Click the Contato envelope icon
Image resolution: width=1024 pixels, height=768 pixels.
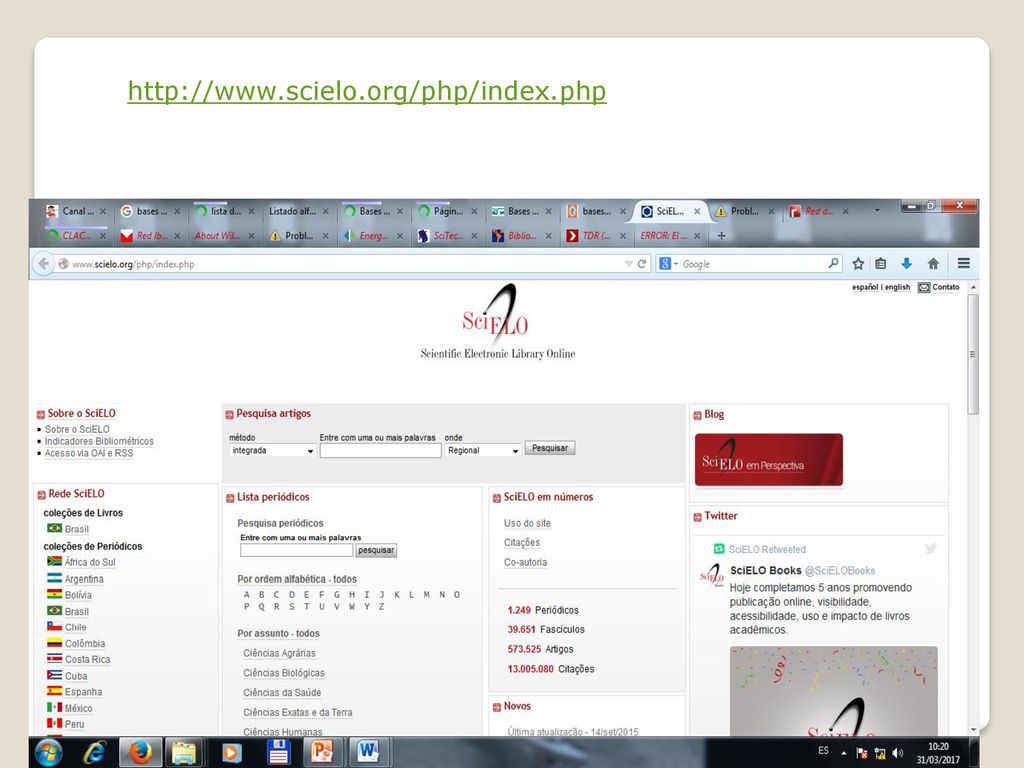(x=923, y=287)
